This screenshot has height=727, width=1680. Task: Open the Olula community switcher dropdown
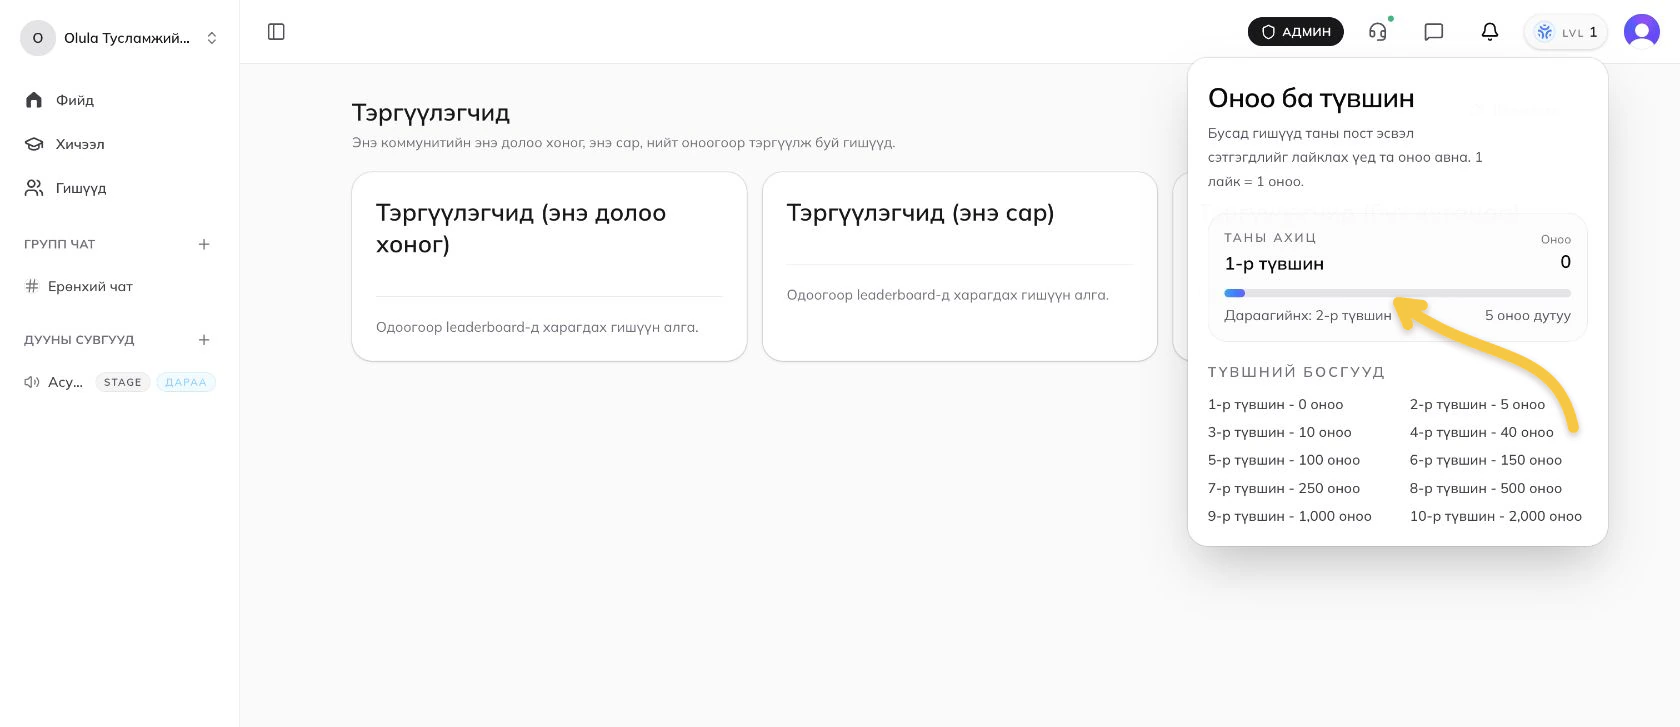(120, 38)
